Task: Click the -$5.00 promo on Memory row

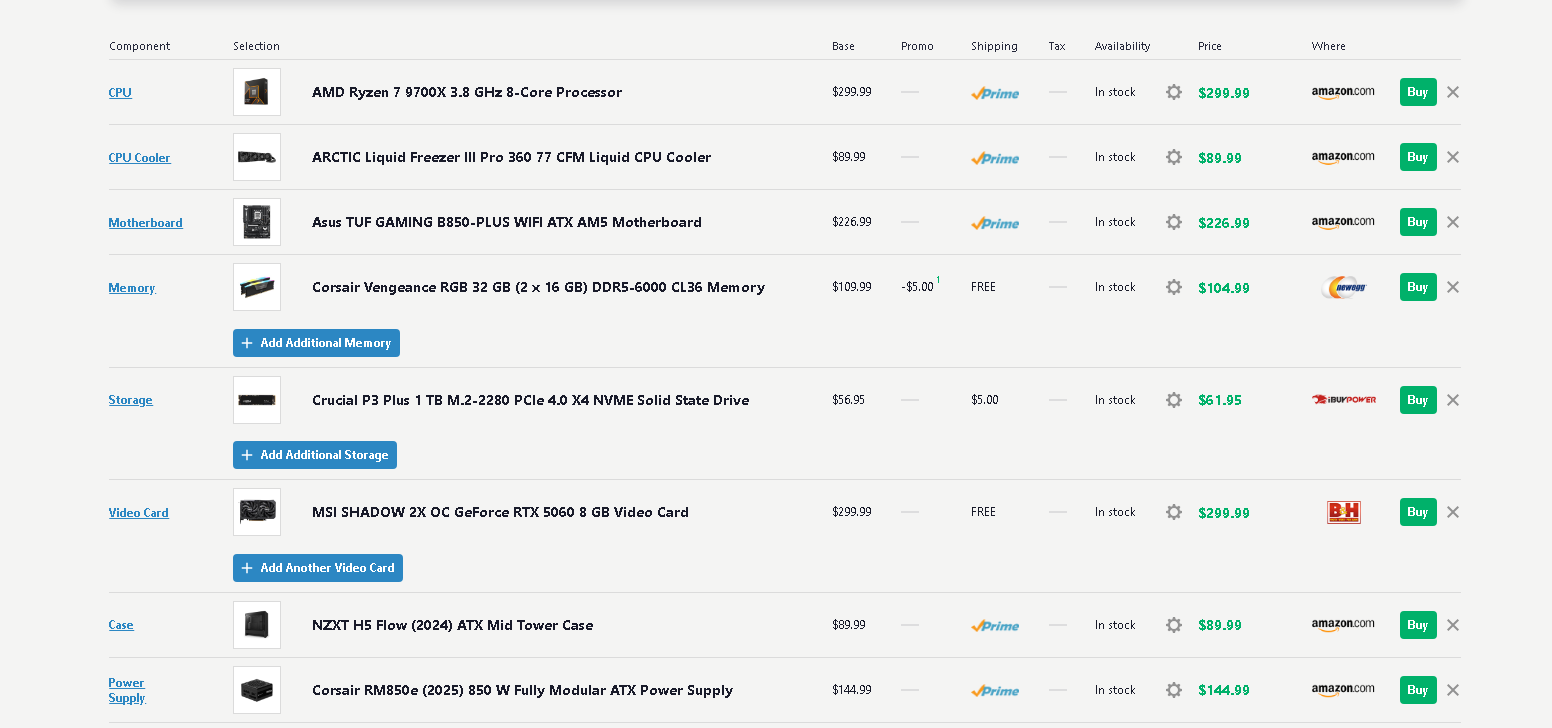Action: 917,287
